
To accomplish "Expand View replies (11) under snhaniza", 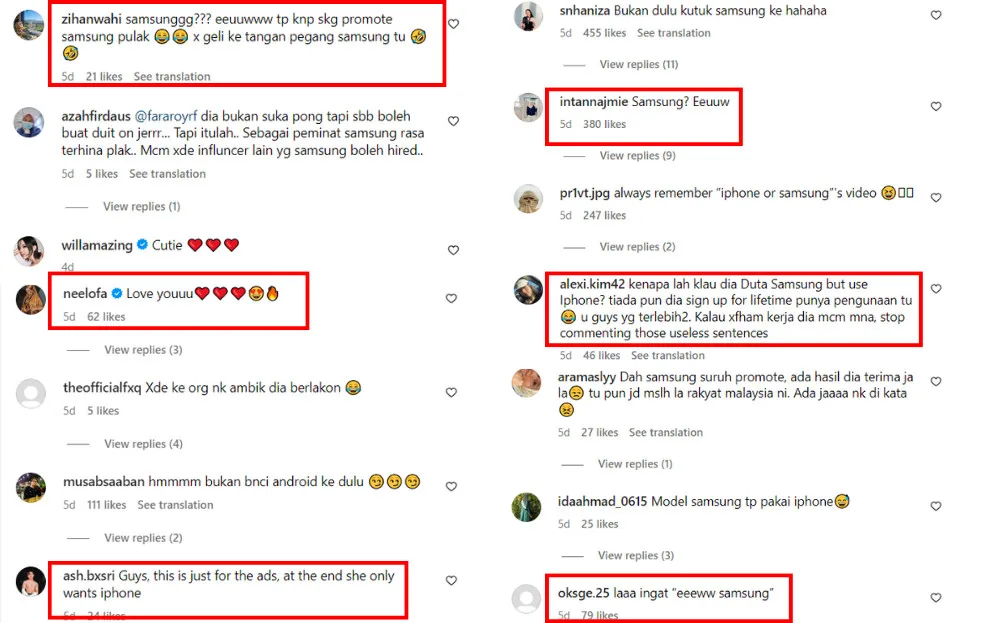I will pos(638,64).
